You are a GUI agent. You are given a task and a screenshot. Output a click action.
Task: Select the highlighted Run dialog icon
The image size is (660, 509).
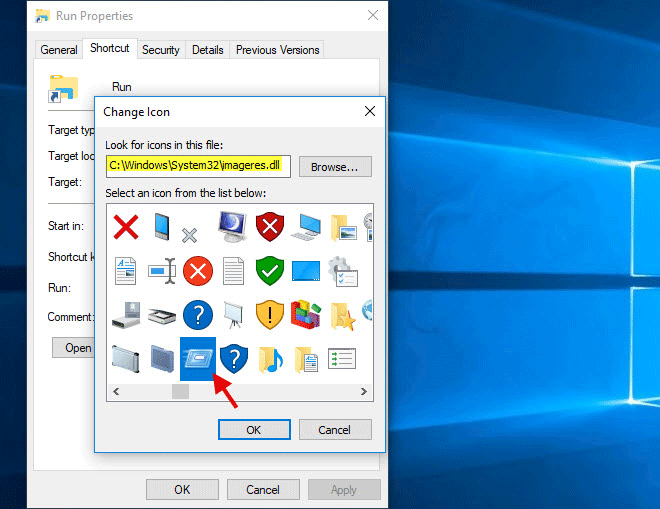(198, 359)
